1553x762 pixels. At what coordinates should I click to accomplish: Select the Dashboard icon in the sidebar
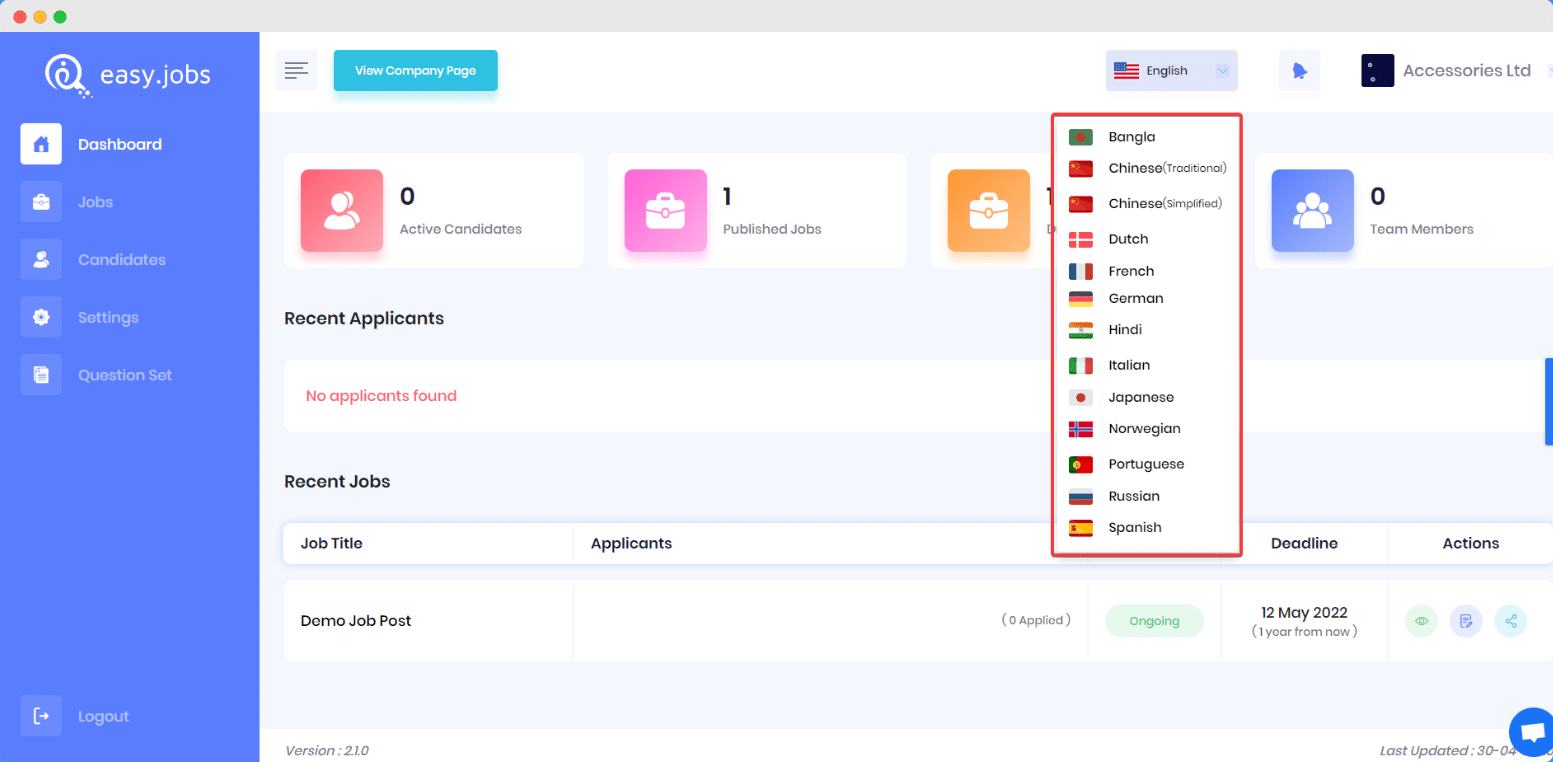click(40, 144)
